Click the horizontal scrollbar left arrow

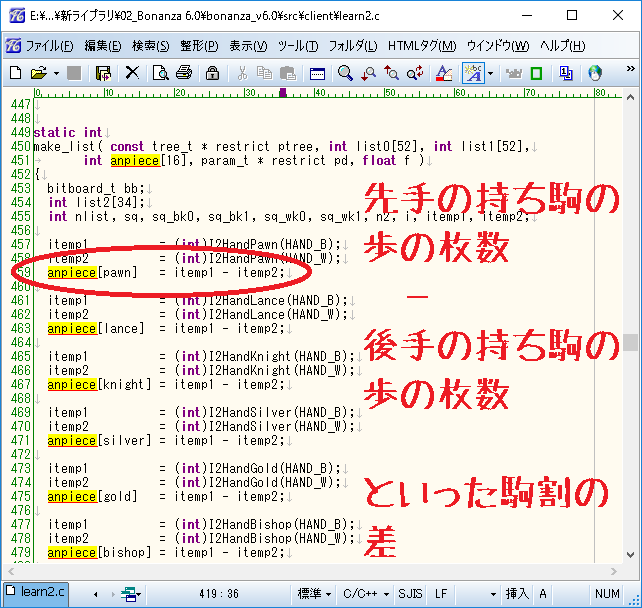(11, 571)
